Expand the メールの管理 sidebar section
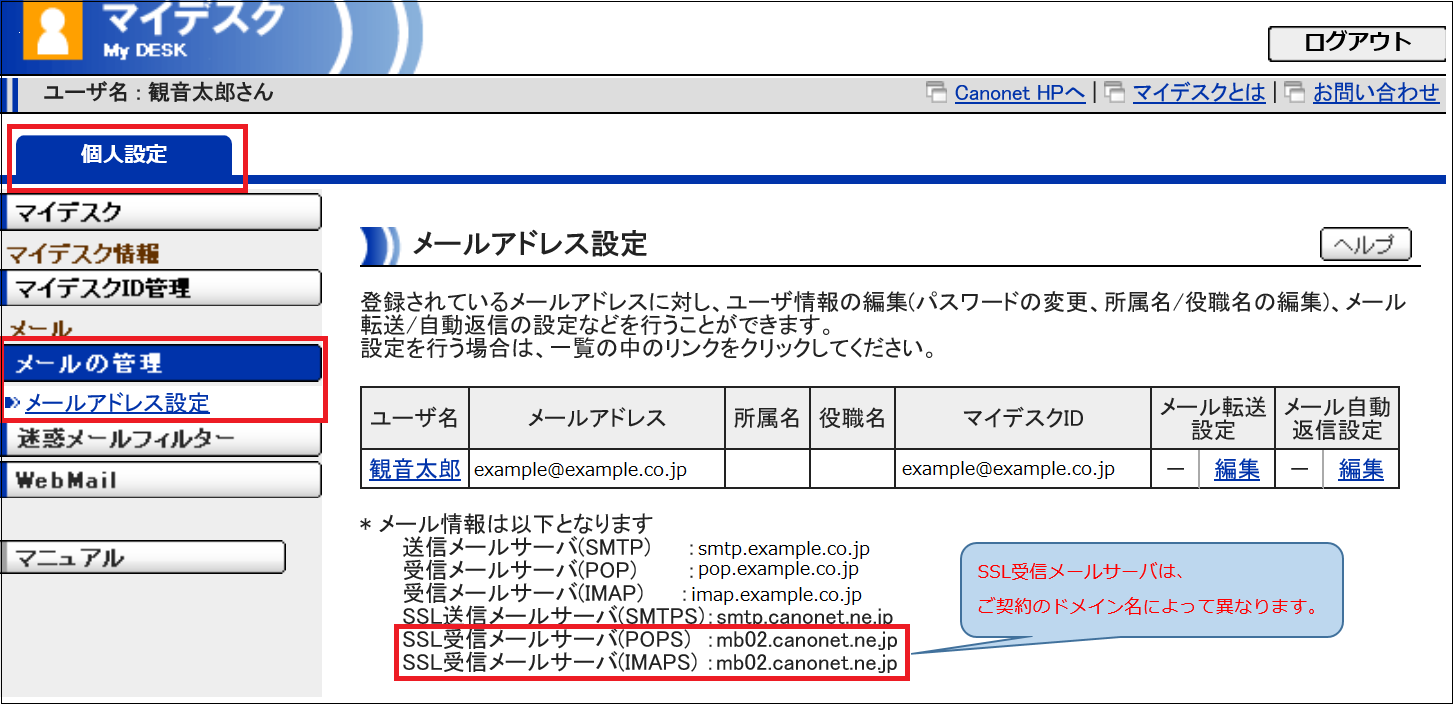 (x=162, y=363)
